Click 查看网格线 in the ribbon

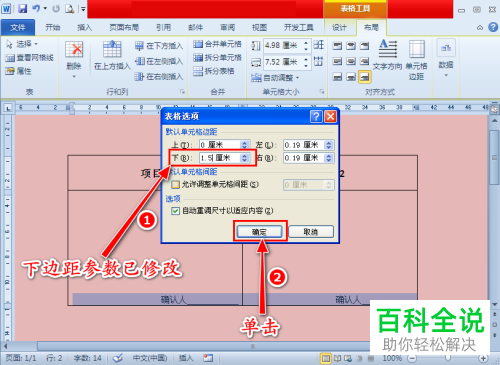click(x=29, y=58)
